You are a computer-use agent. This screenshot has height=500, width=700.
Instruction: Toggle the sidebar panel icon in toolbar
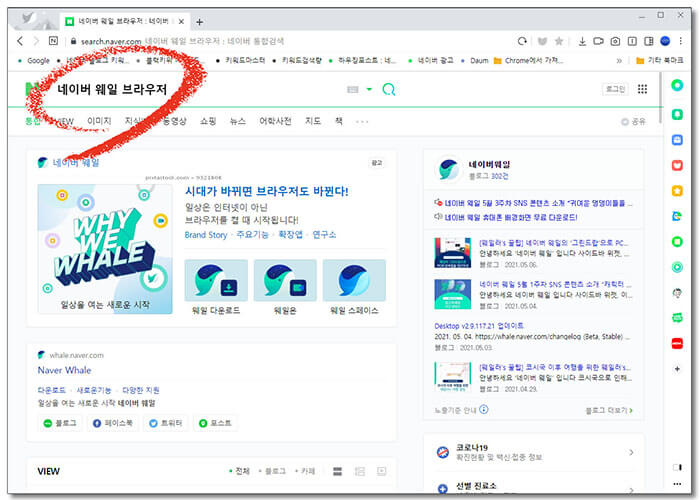click(x=649, y=42)
